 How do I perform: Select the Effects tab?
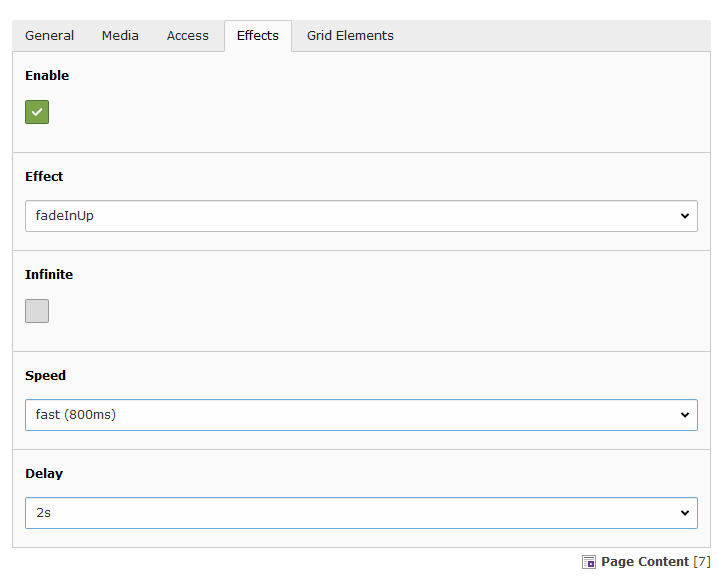click(257, 36)
